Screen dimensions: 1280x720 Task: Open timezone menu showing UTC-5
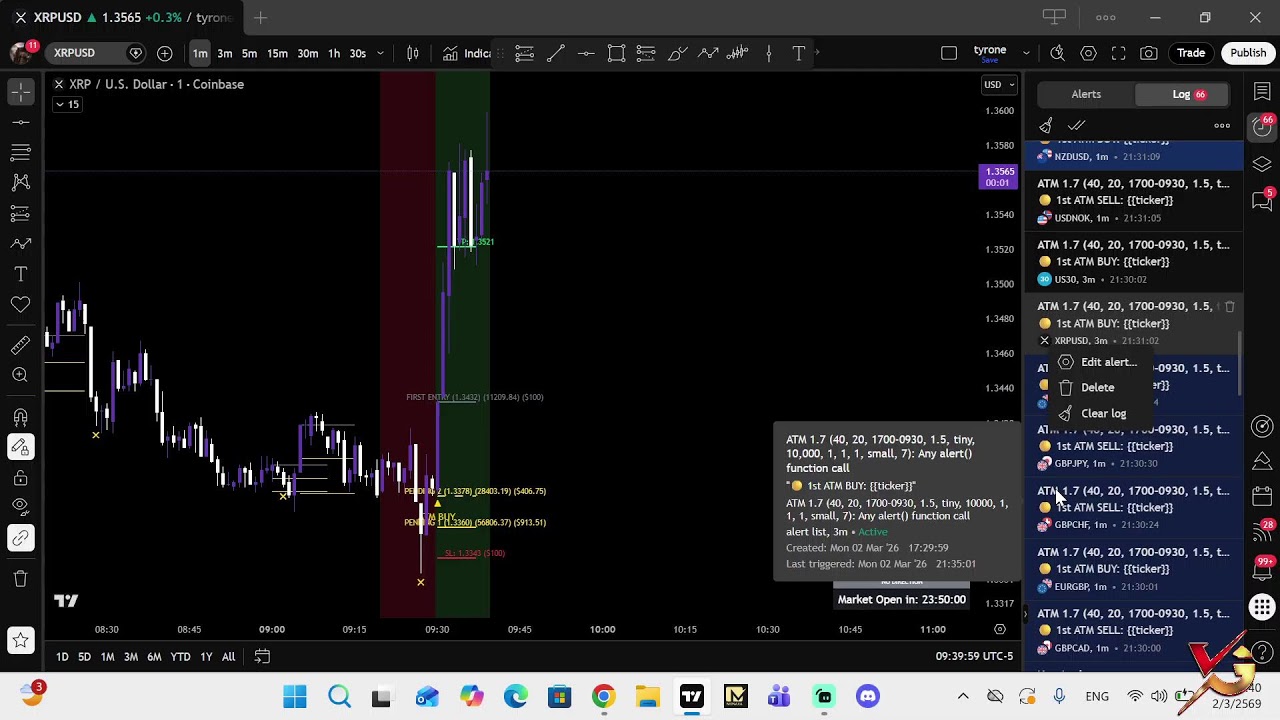pos(975,657)
